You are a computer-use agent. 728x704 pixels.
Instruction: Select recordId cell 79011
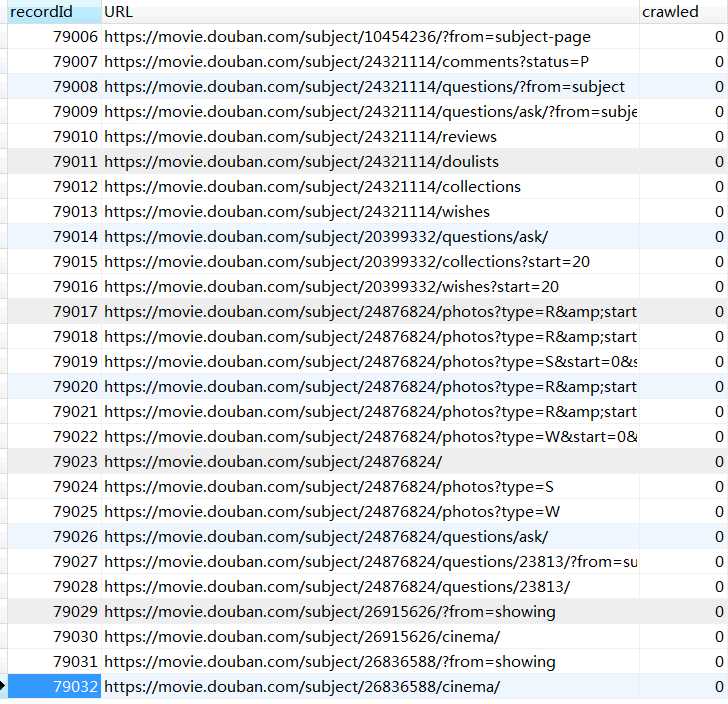coord(54,162)
